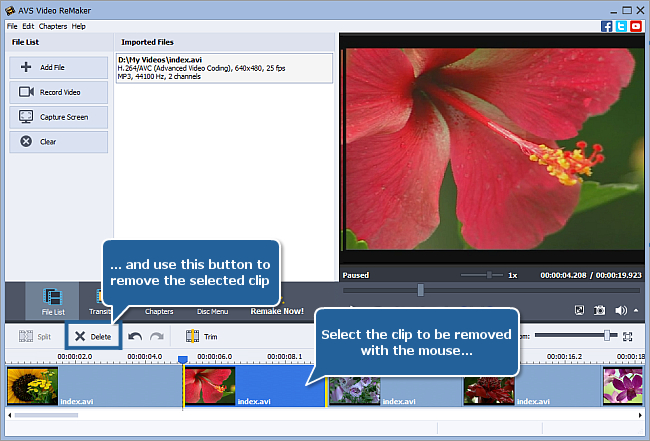Image resolution: width=650 pixels, height=441 pixels.
Task: Switch to the Disc Menu tab
Action: pos(212,311)
